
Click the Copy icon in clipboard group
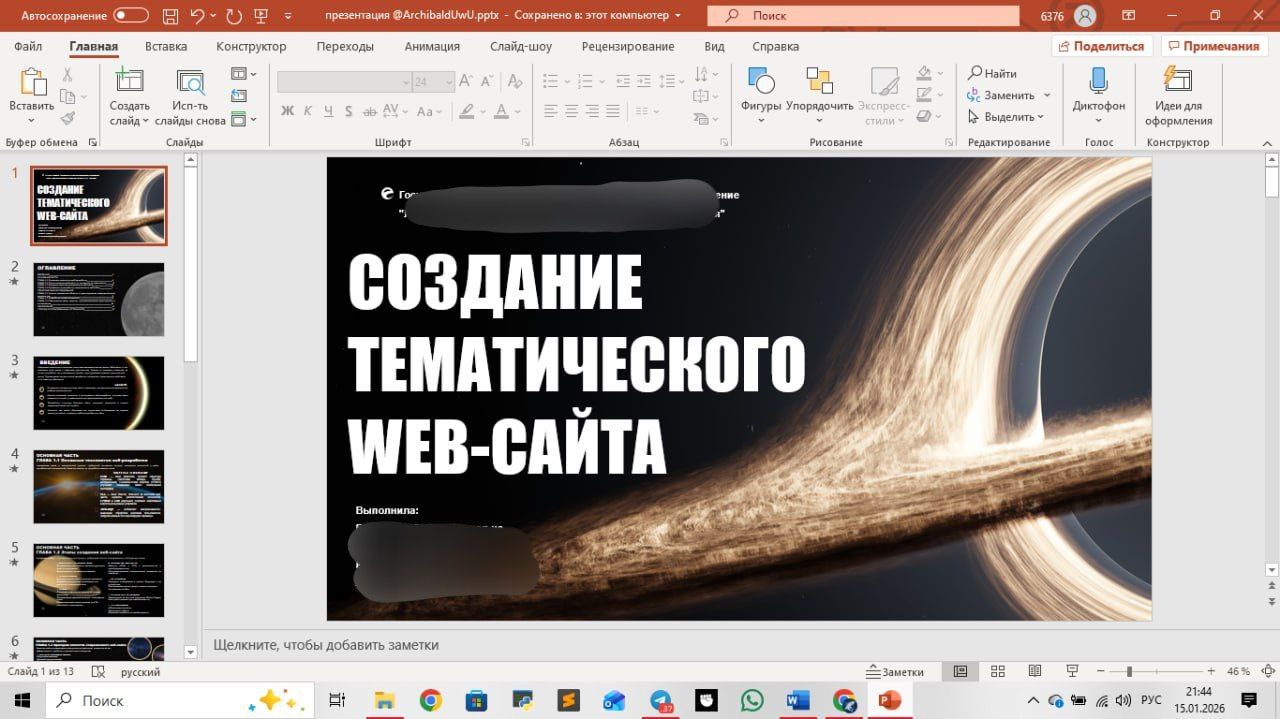[x=67, y=97]
